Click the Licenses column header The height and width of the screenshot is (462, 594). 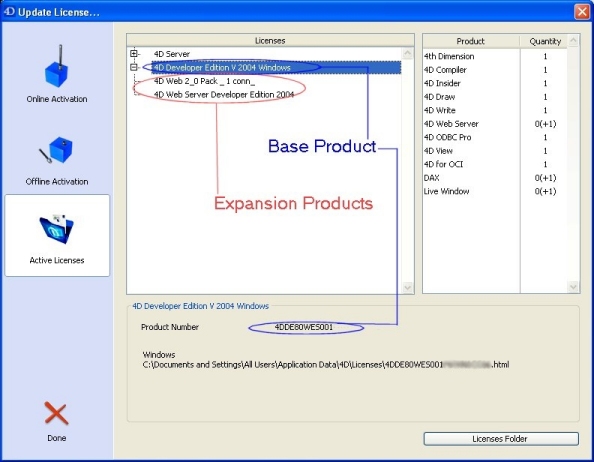[270, 41]
